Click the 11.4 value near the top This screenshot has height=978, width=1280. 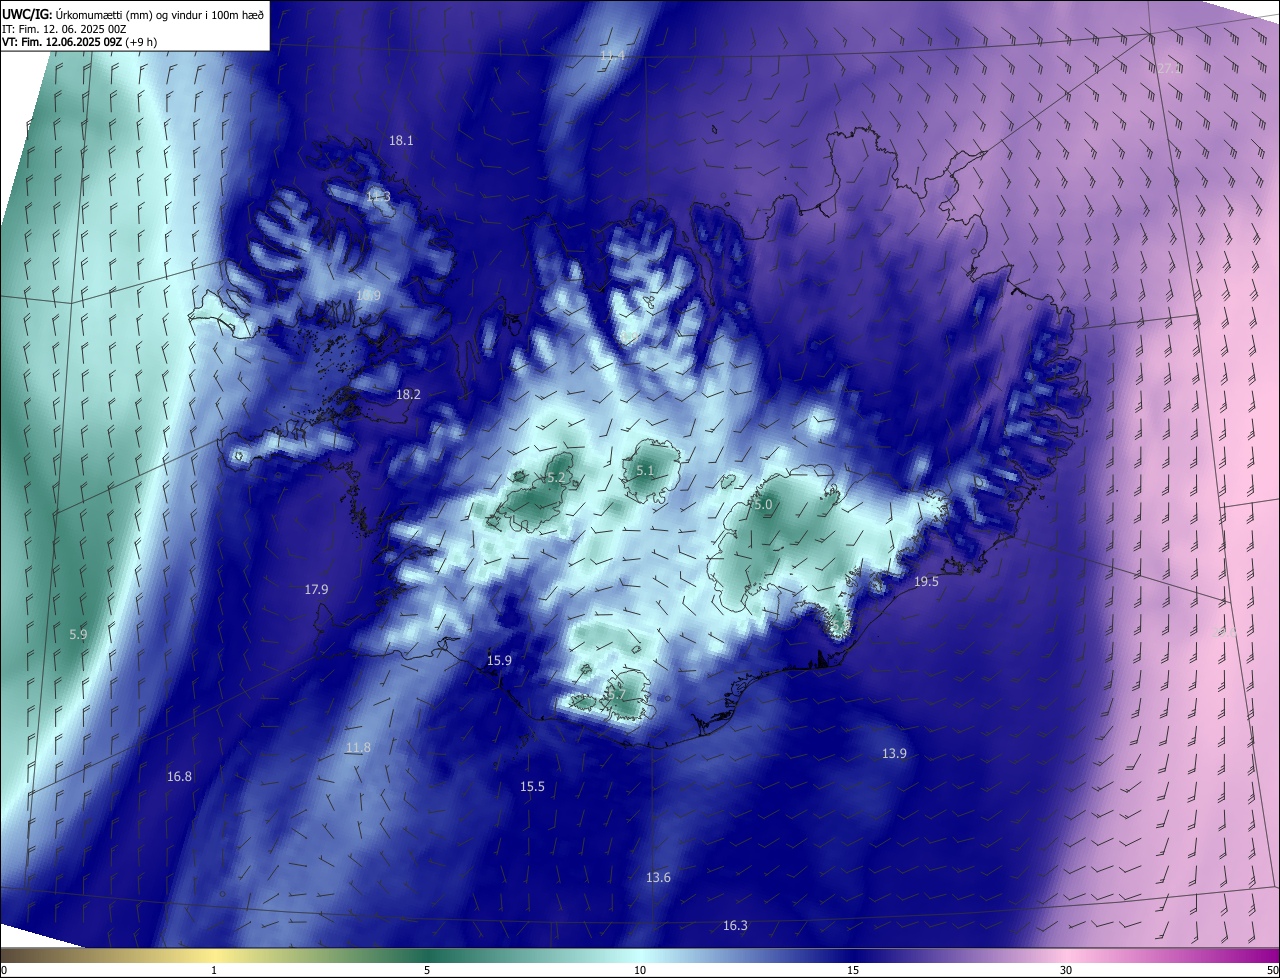pos(613,55)
